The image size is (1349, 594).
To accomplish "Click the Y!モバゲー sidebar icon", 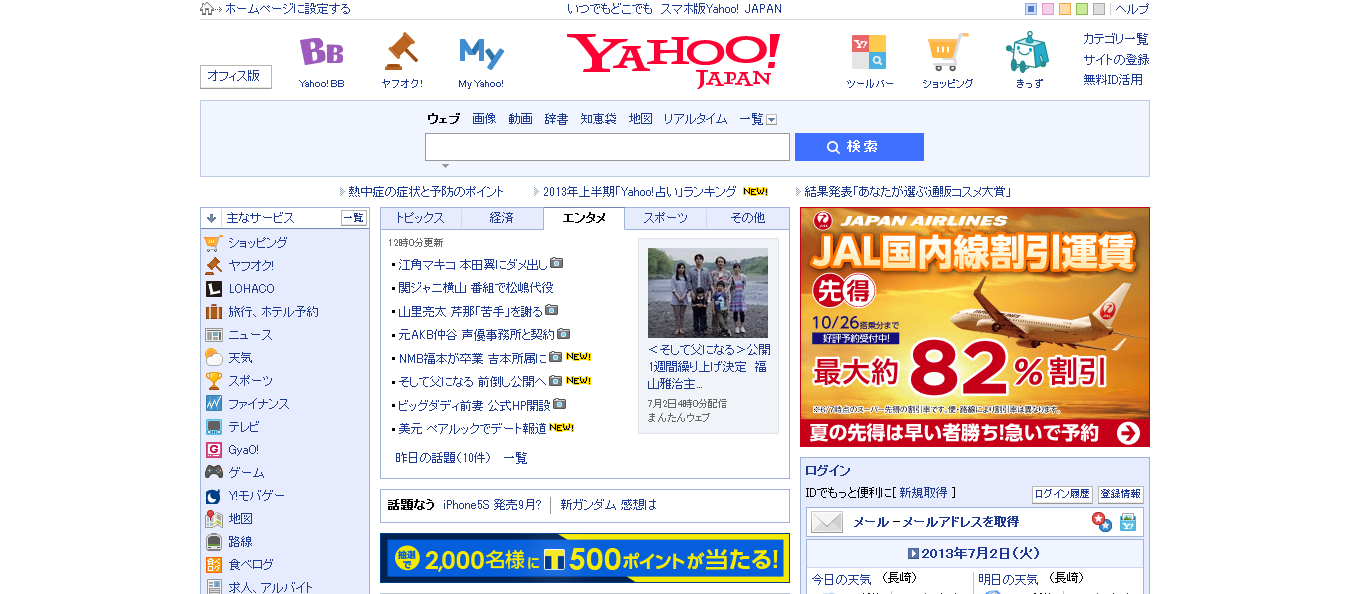I will click(x=213, y=496).
